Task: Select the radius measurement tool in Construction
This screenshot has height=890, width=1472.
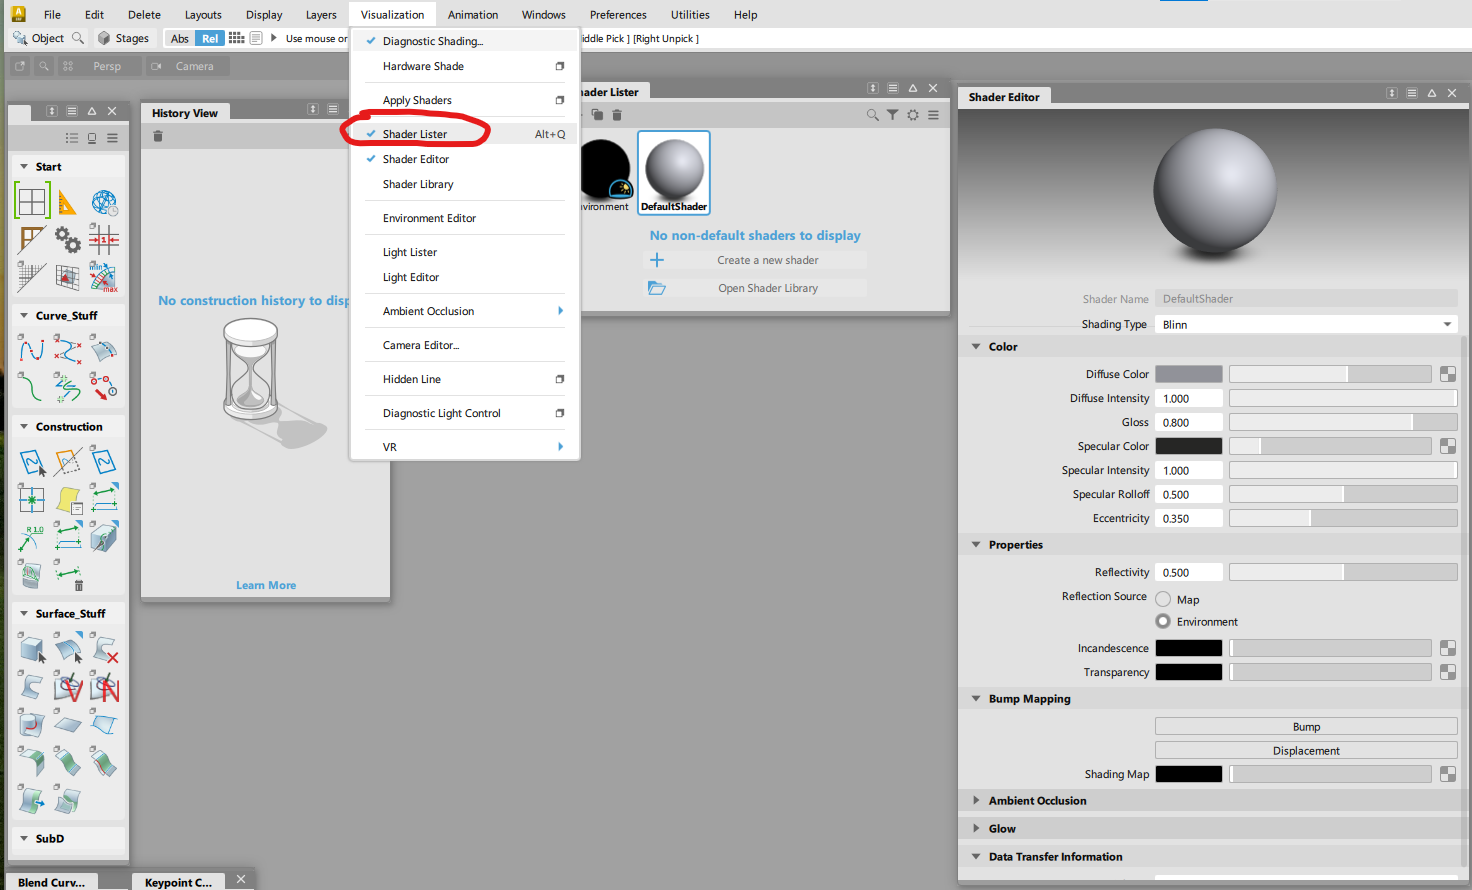Action: (x=31, y=537)
